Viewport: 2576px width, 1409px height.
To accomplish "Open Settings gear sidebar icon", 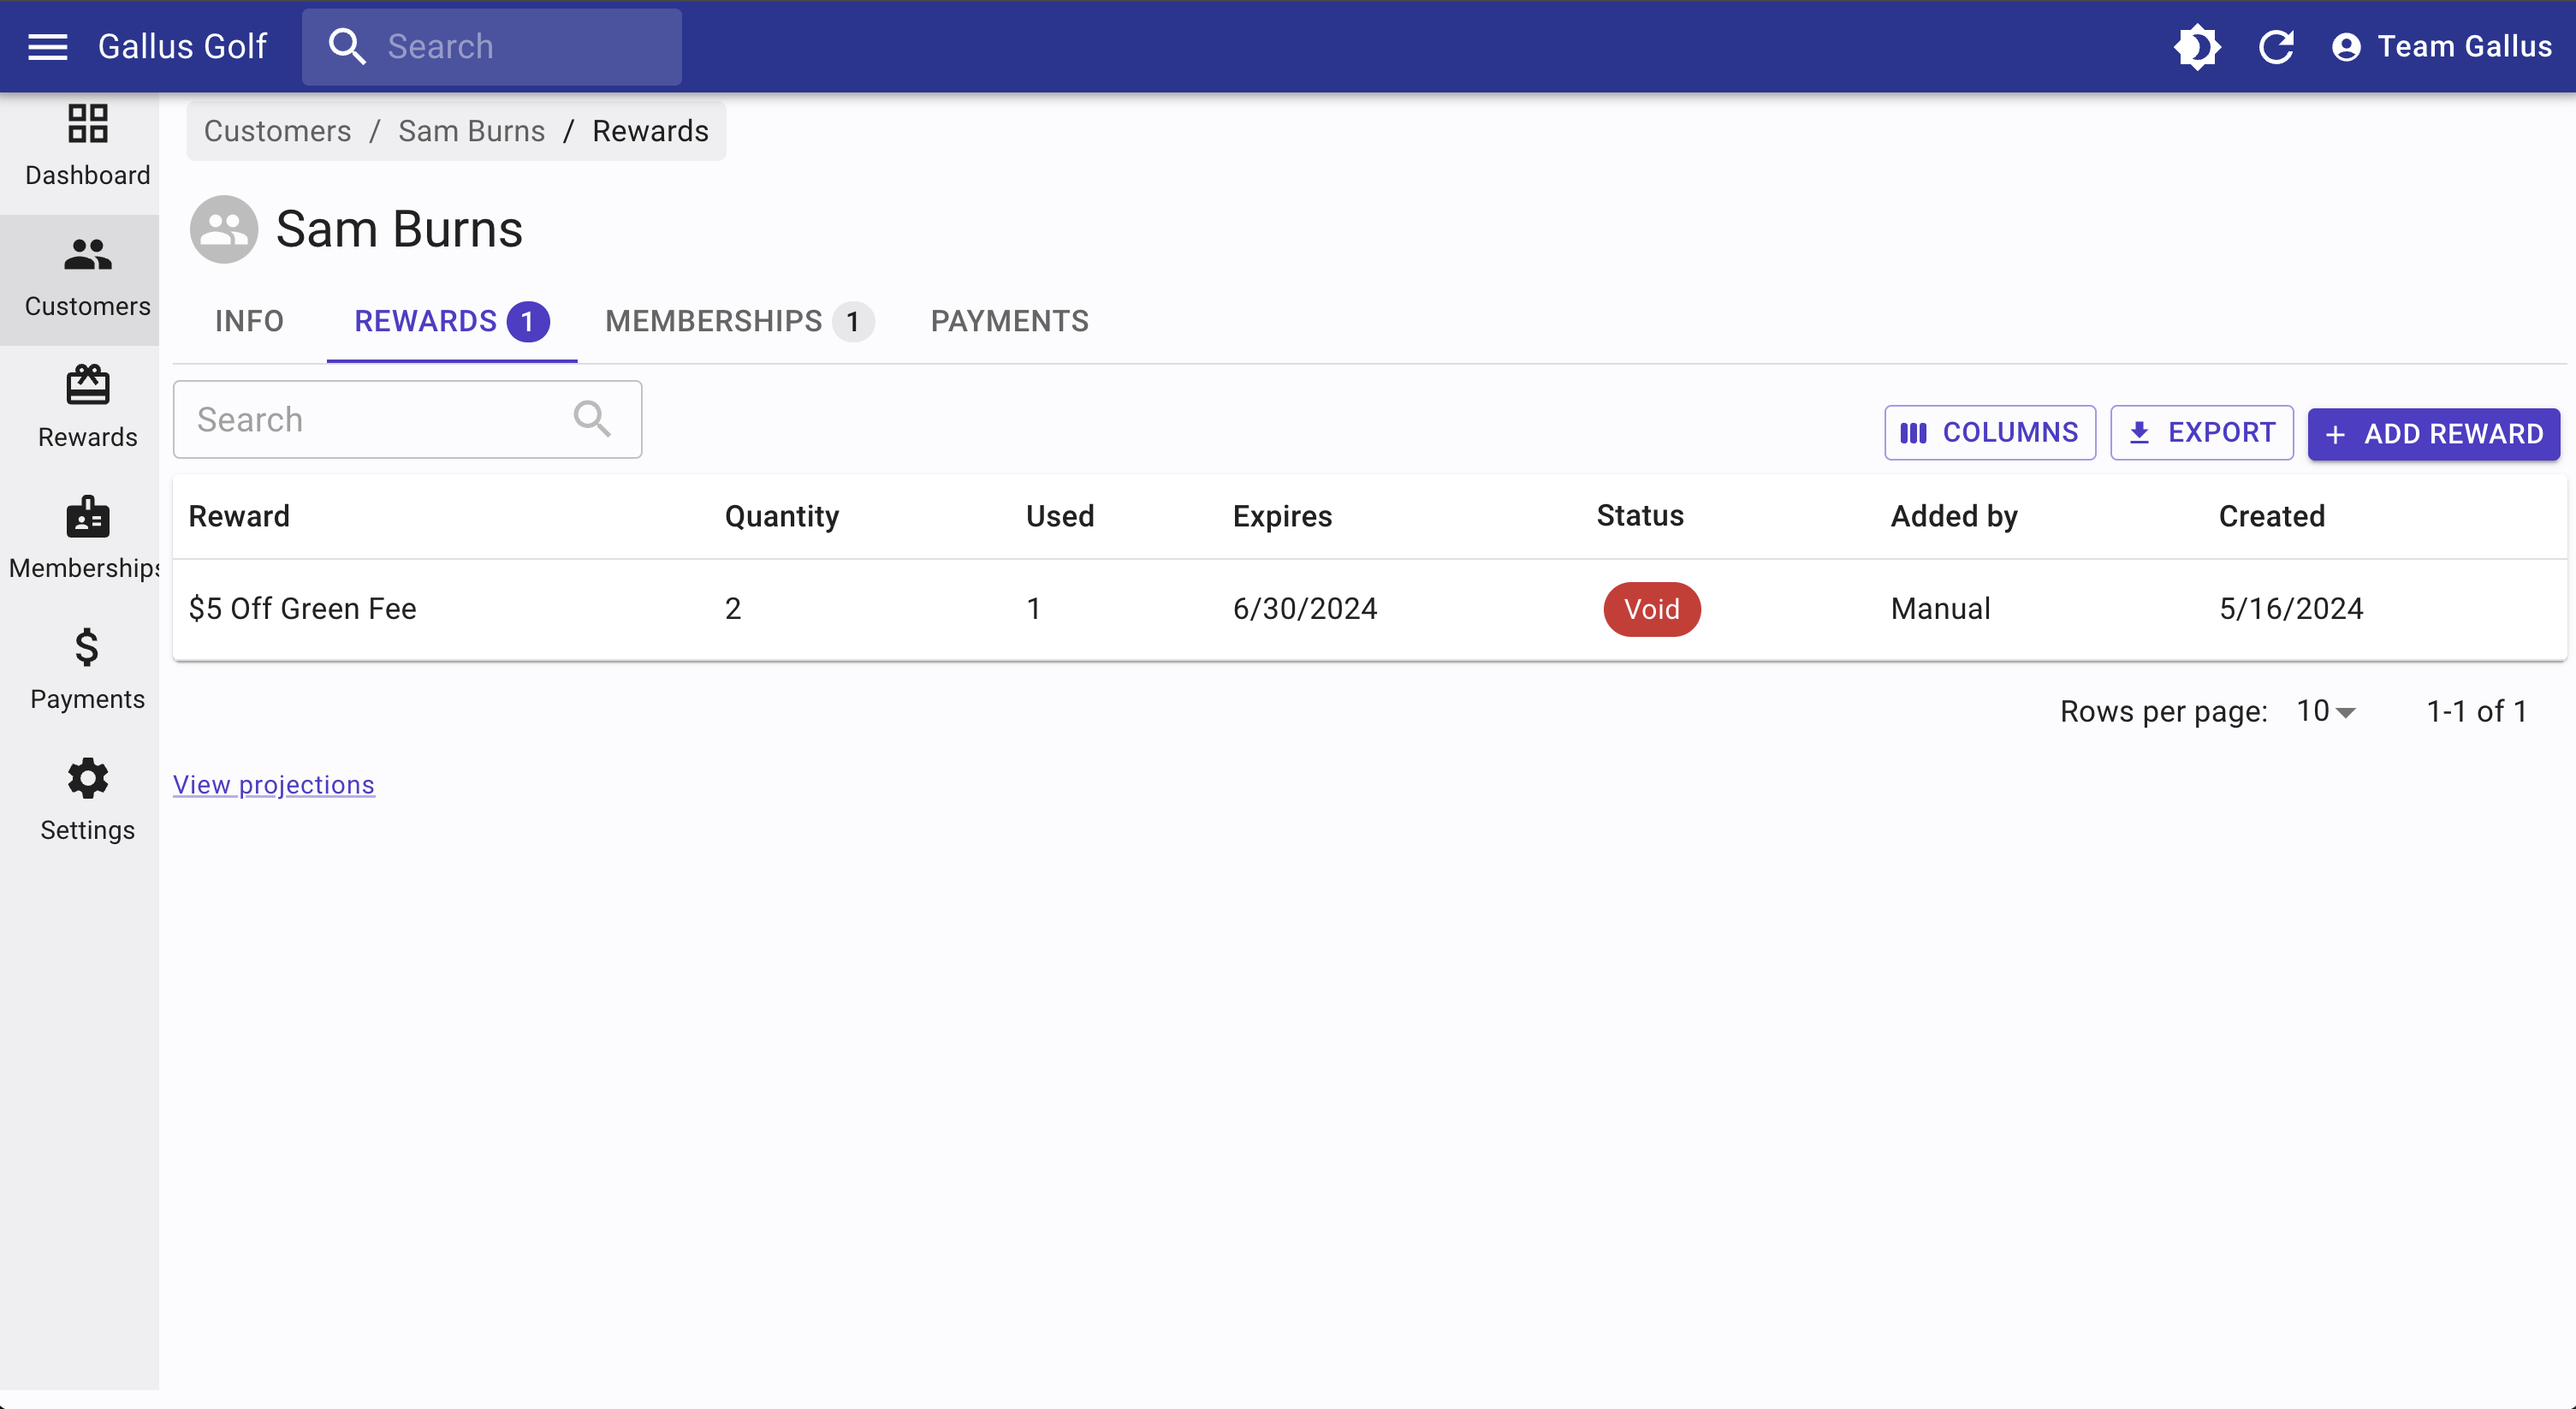I will (x=87, y=778).
